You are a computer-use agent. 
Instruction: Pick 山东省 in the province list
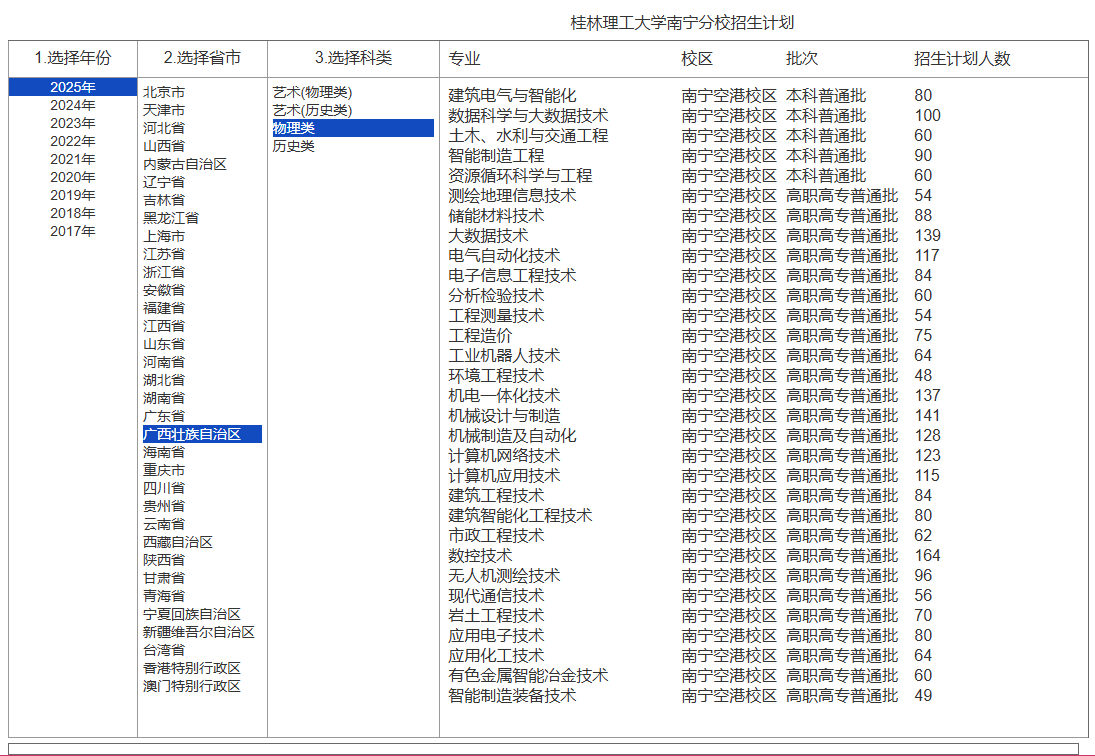click(164, 344)
